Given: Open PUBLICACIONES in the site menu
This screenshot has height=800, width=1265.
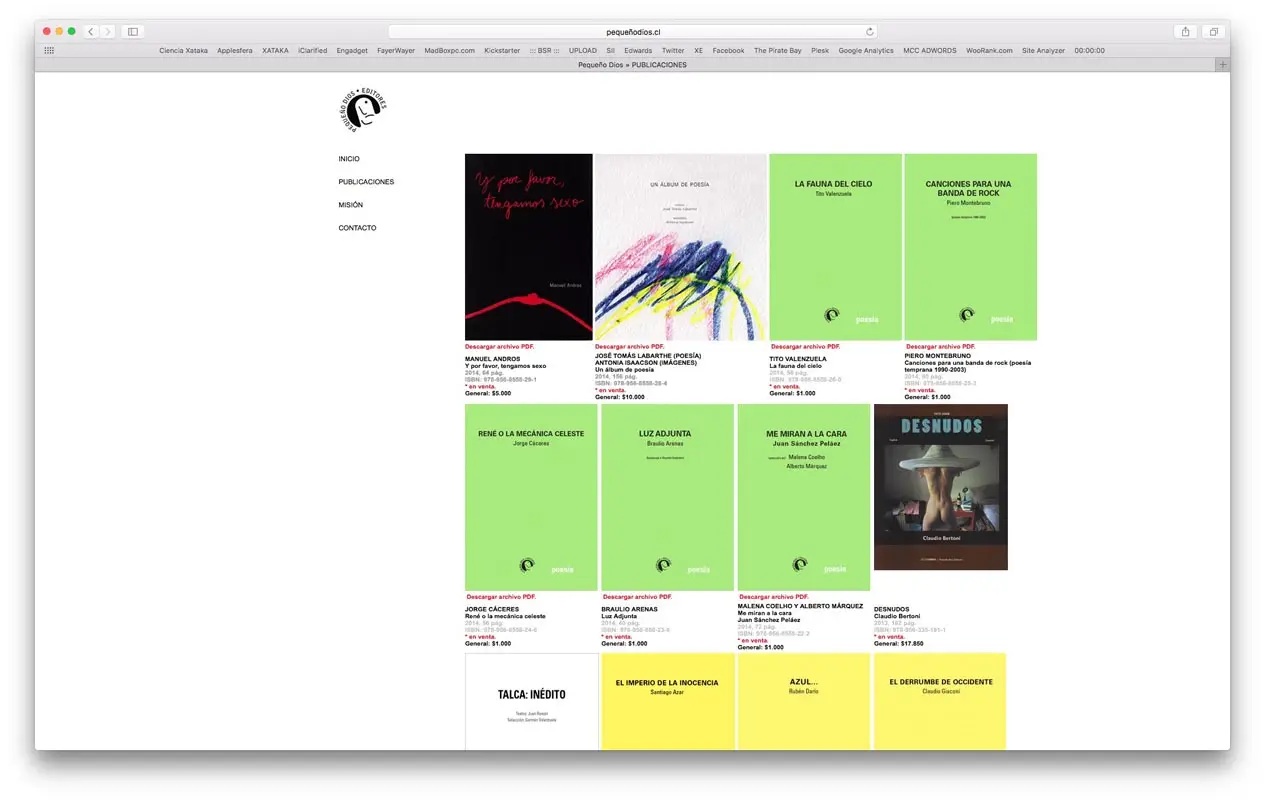Looking at the screenshot, I should [x=366, y=182].
